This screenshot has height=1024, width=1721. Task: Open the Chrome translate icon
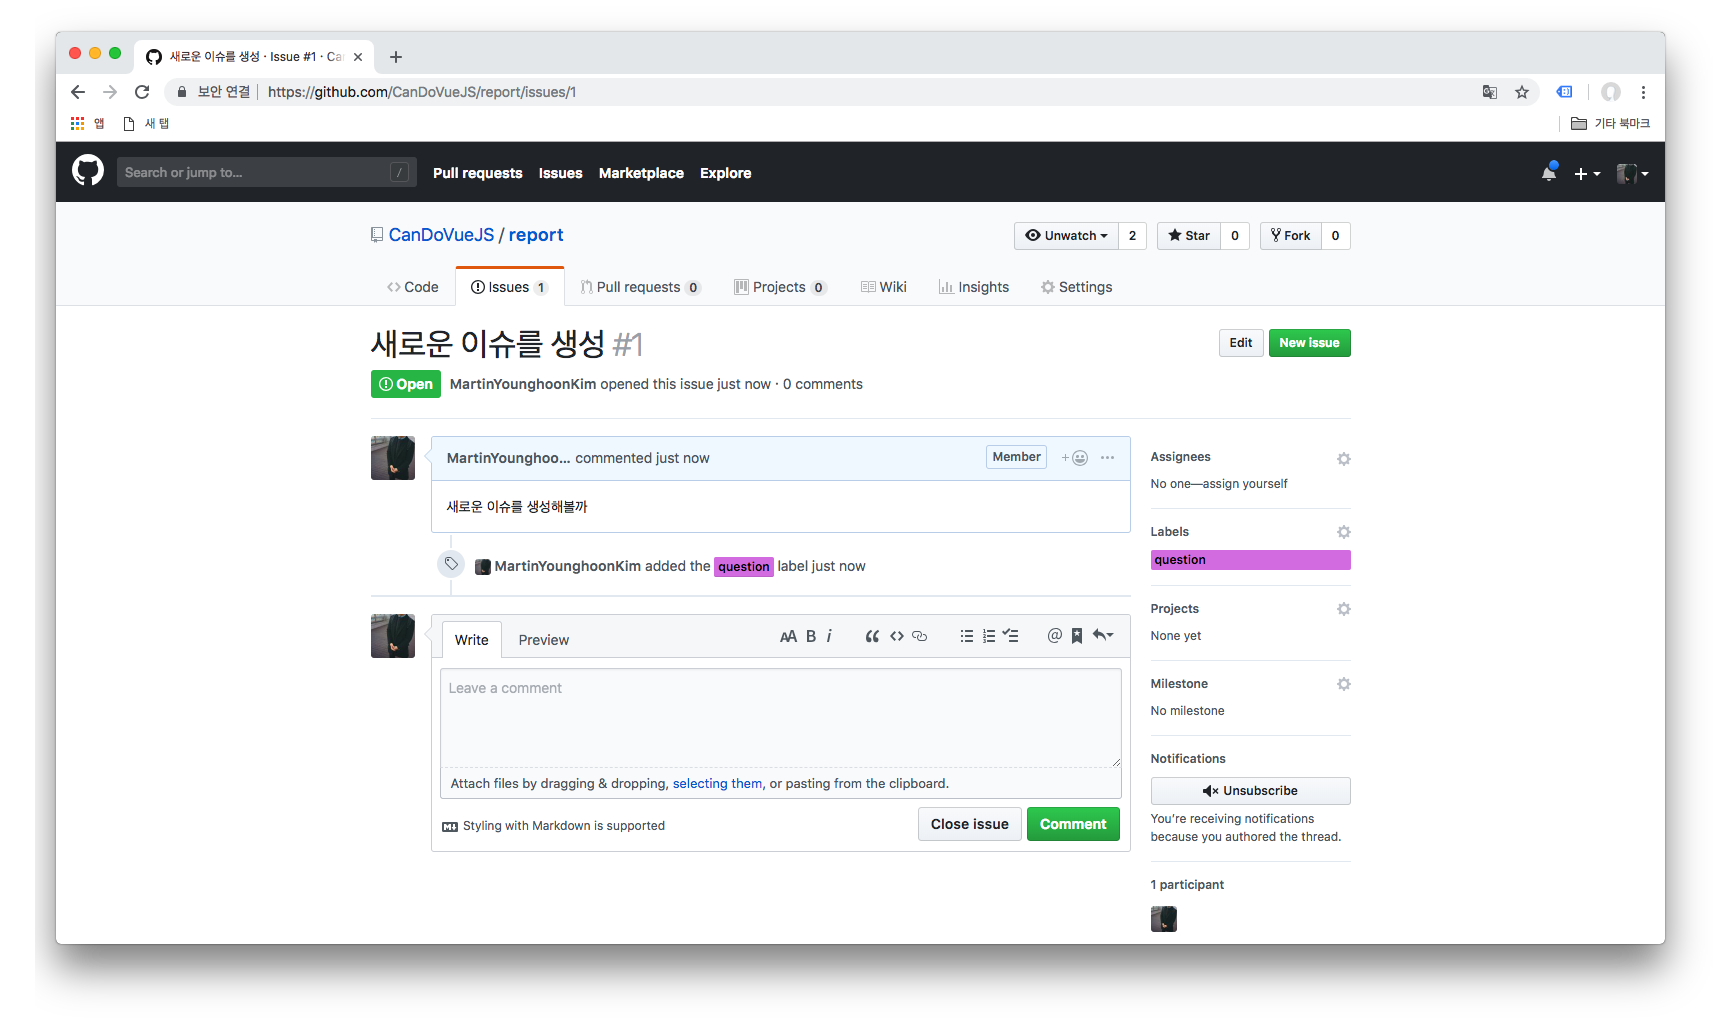coord(1490,92)
